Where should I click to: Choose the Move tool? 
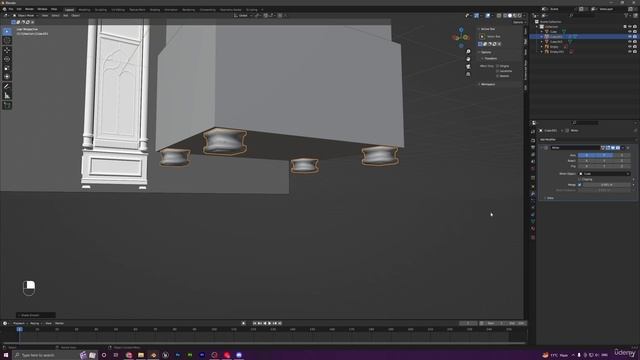(x=7, y=50)
